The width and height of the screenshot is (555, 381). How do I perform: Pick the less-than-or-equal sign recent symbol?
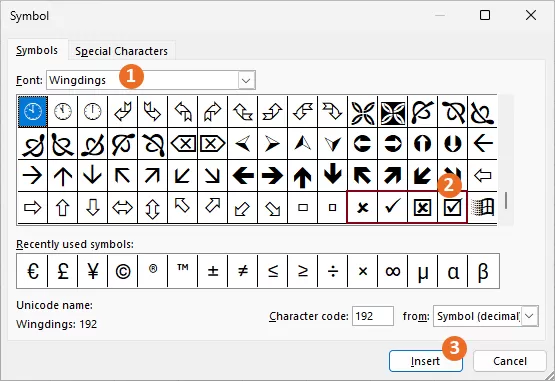(x=273, y=271)
